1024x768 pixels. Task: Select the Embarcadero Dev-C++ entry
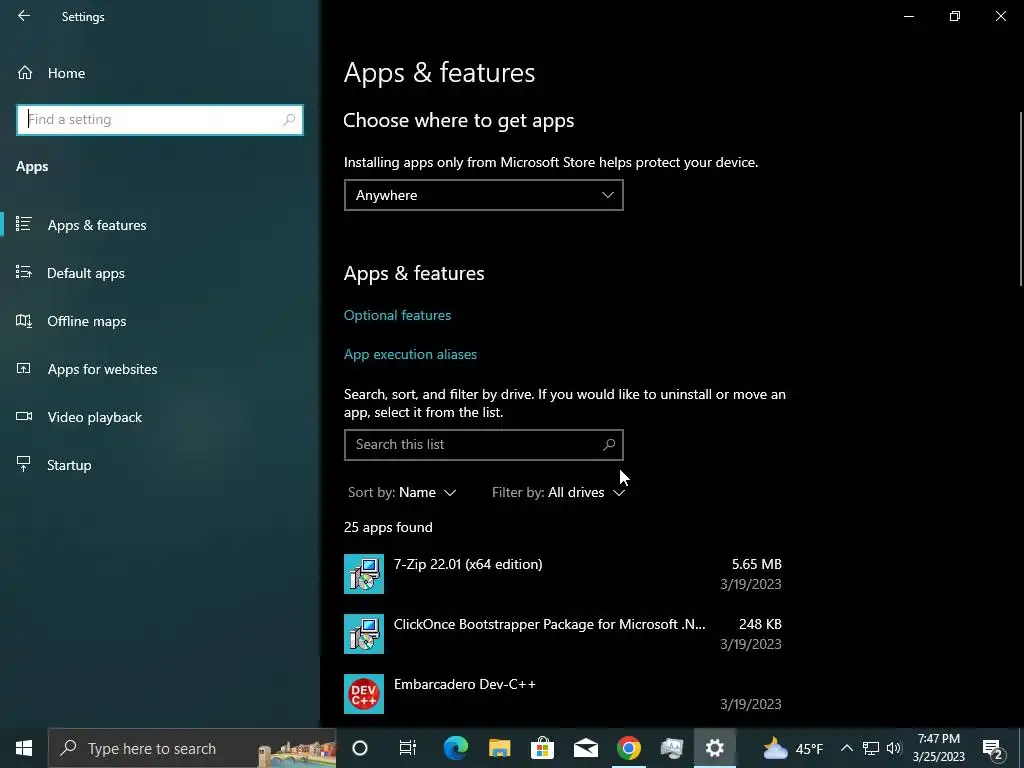pyautogui.click(x=563, y=694)
